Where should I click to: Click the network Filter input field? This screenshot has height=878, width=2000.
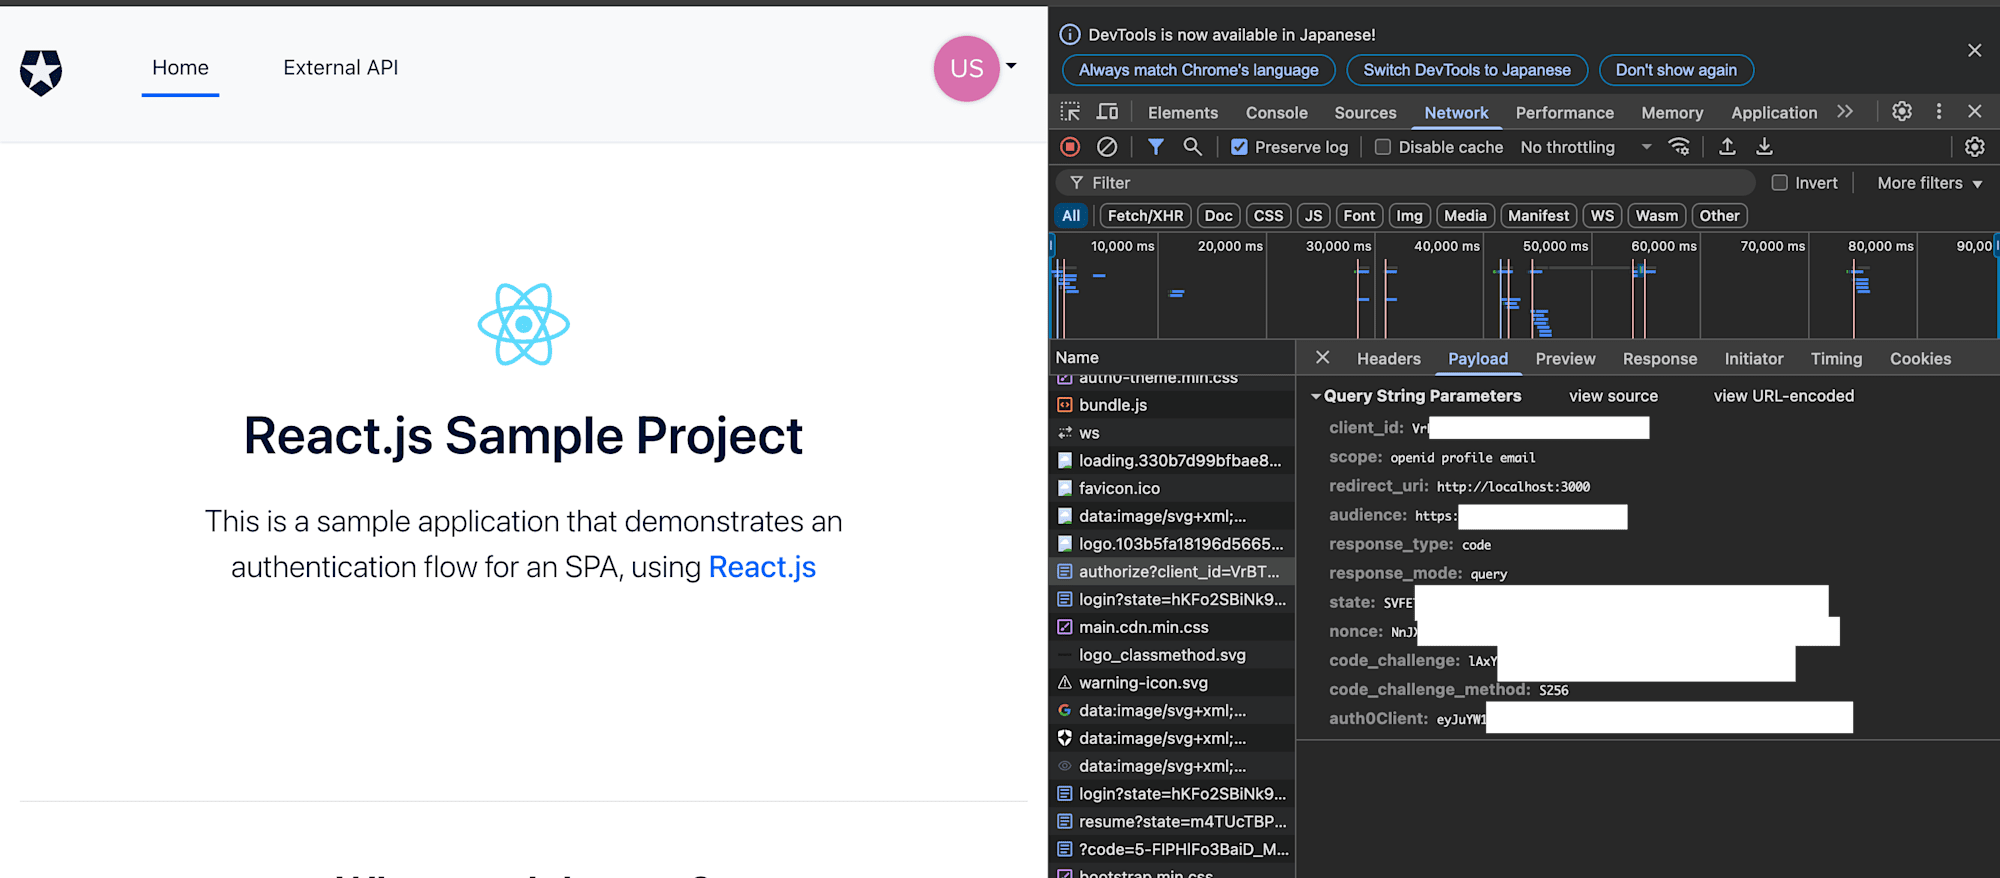(1405, 183)
